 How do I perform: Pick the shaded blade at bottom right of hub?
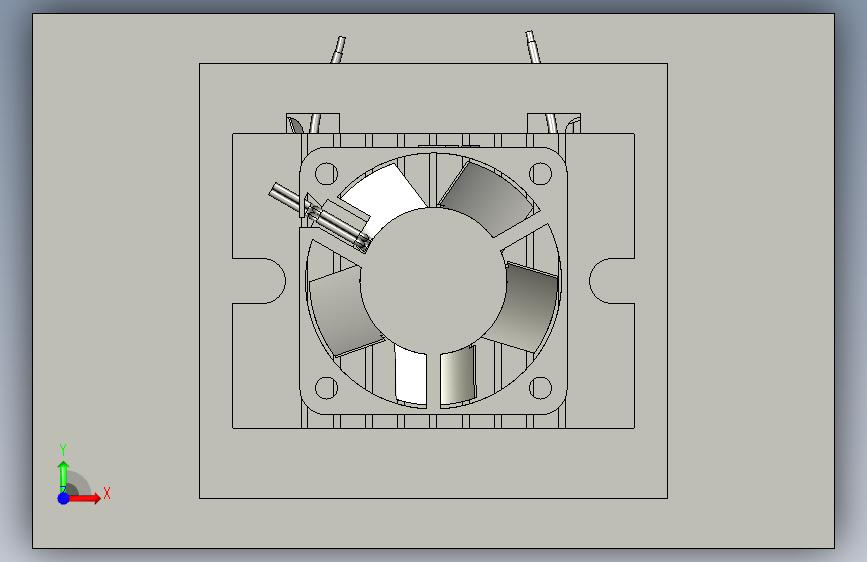pyautogui.click(x=458, y=376)
